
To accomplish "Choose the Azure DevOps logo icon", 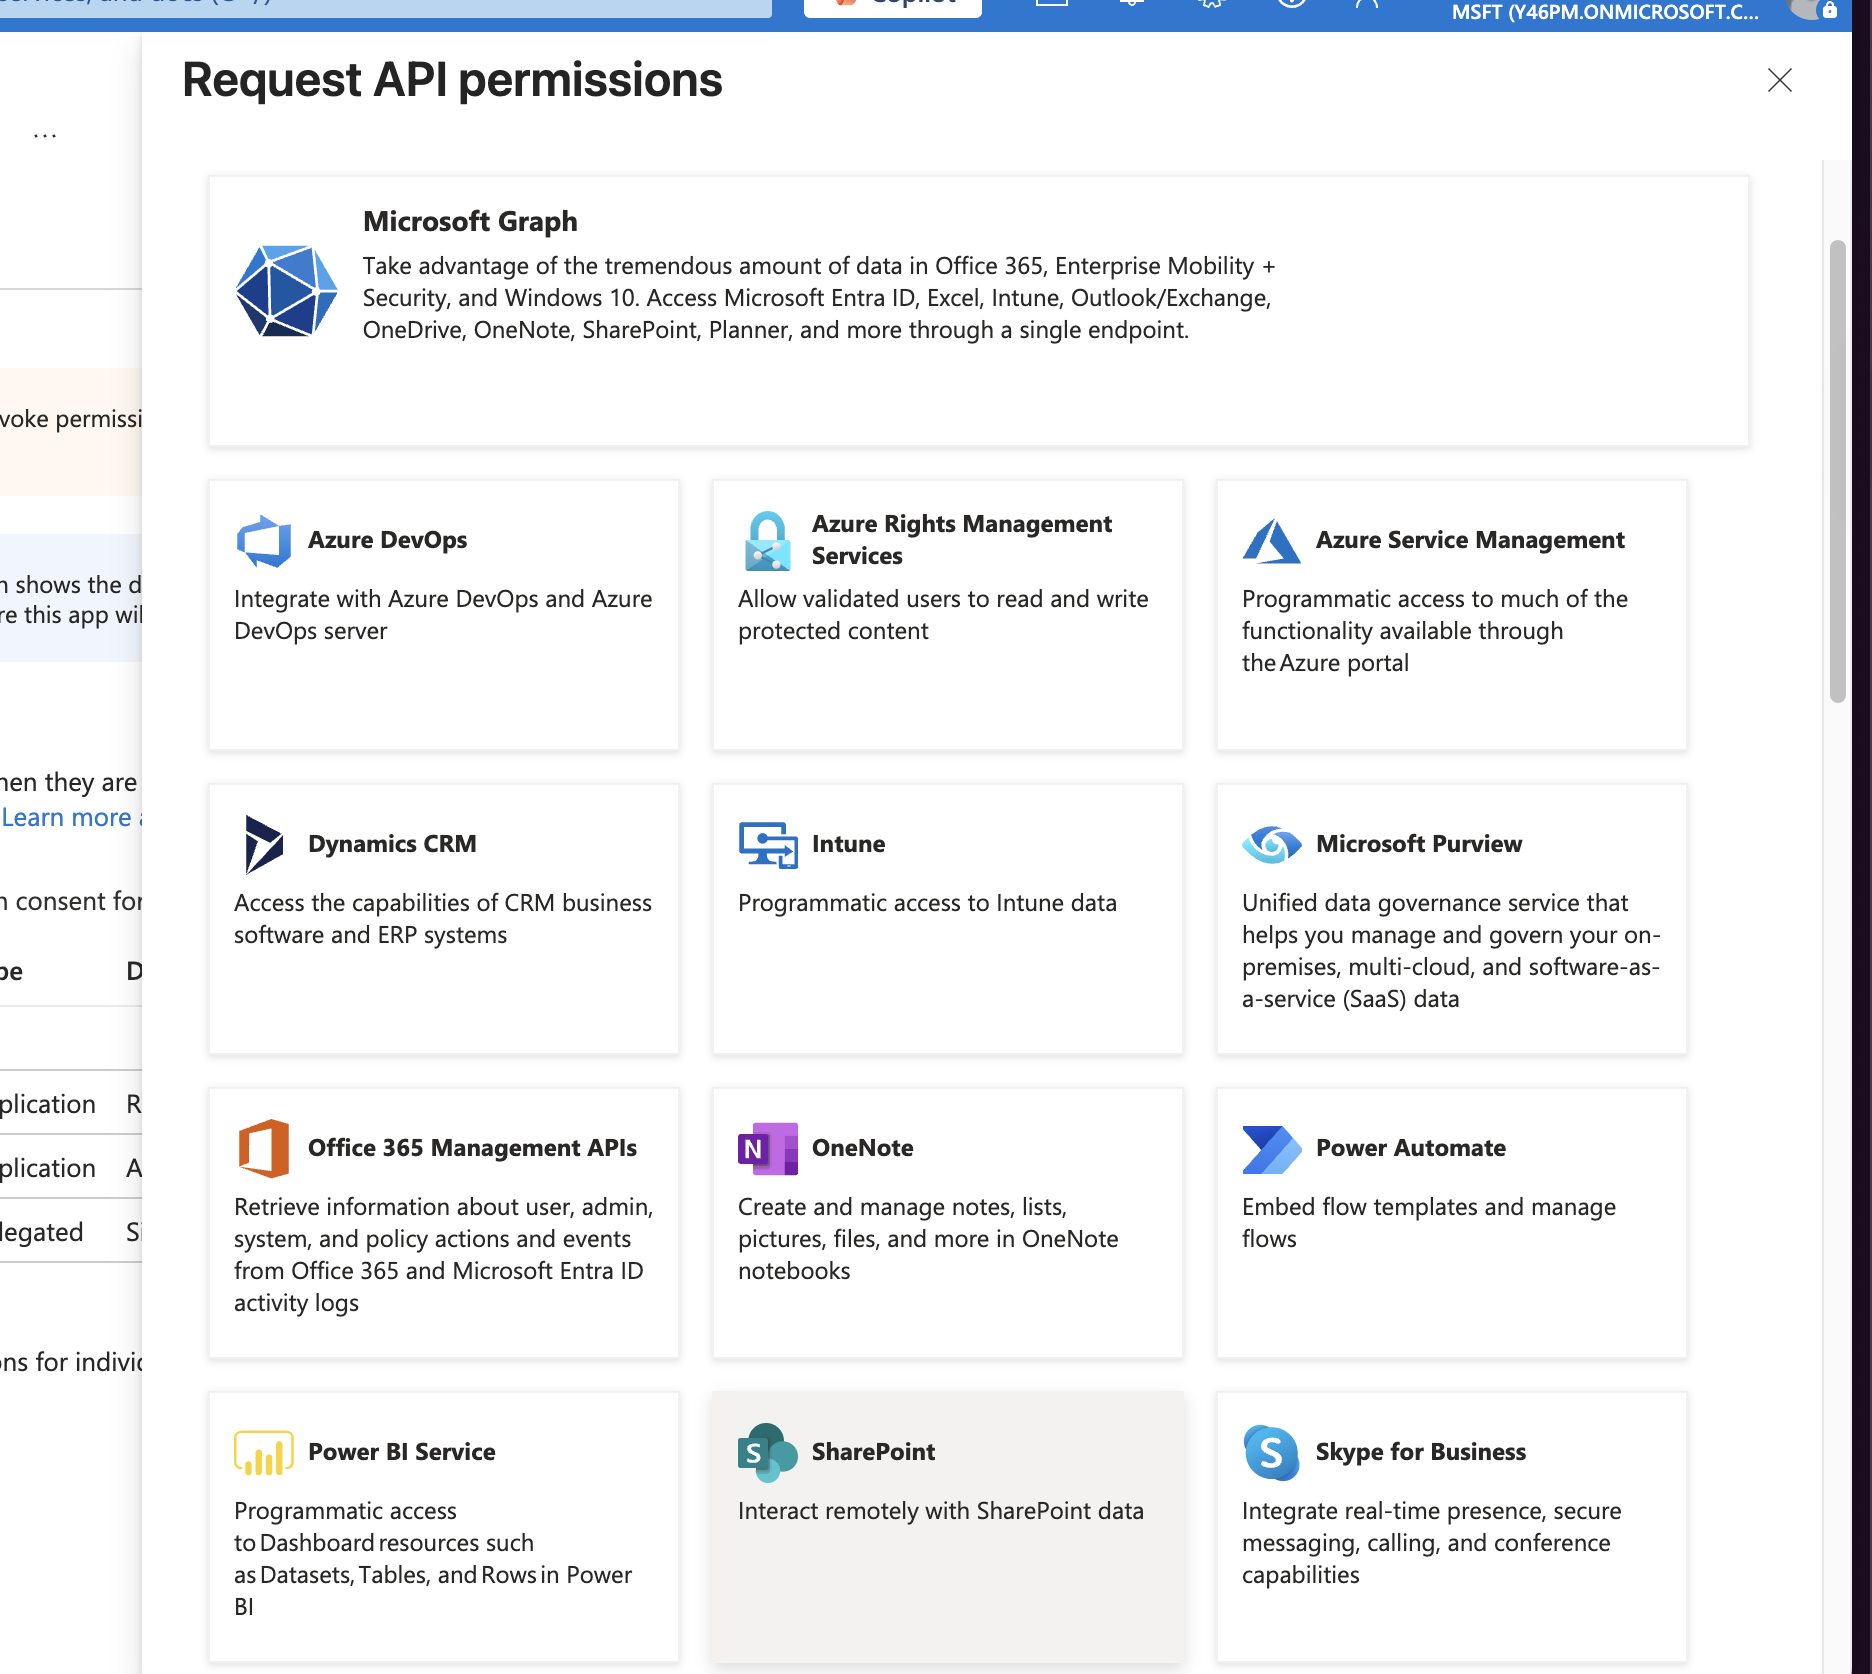I will pos(264,541).
